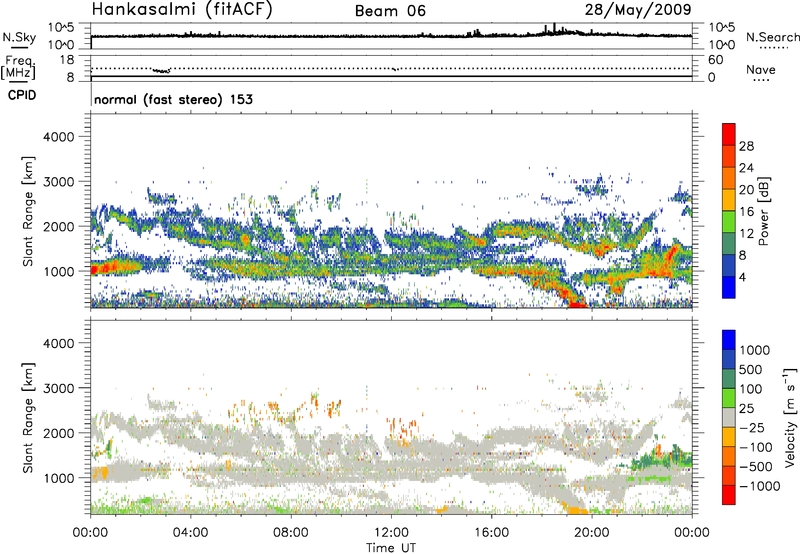
Task: Click the 4000 tick of the velocity panel
Action: point(58,344)
